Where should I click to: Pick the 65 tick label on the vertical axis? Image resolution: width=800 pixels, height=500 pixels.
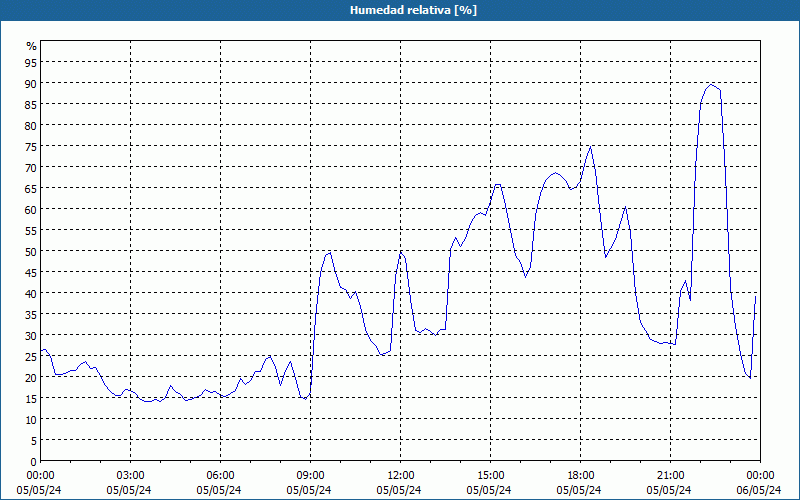31,188
